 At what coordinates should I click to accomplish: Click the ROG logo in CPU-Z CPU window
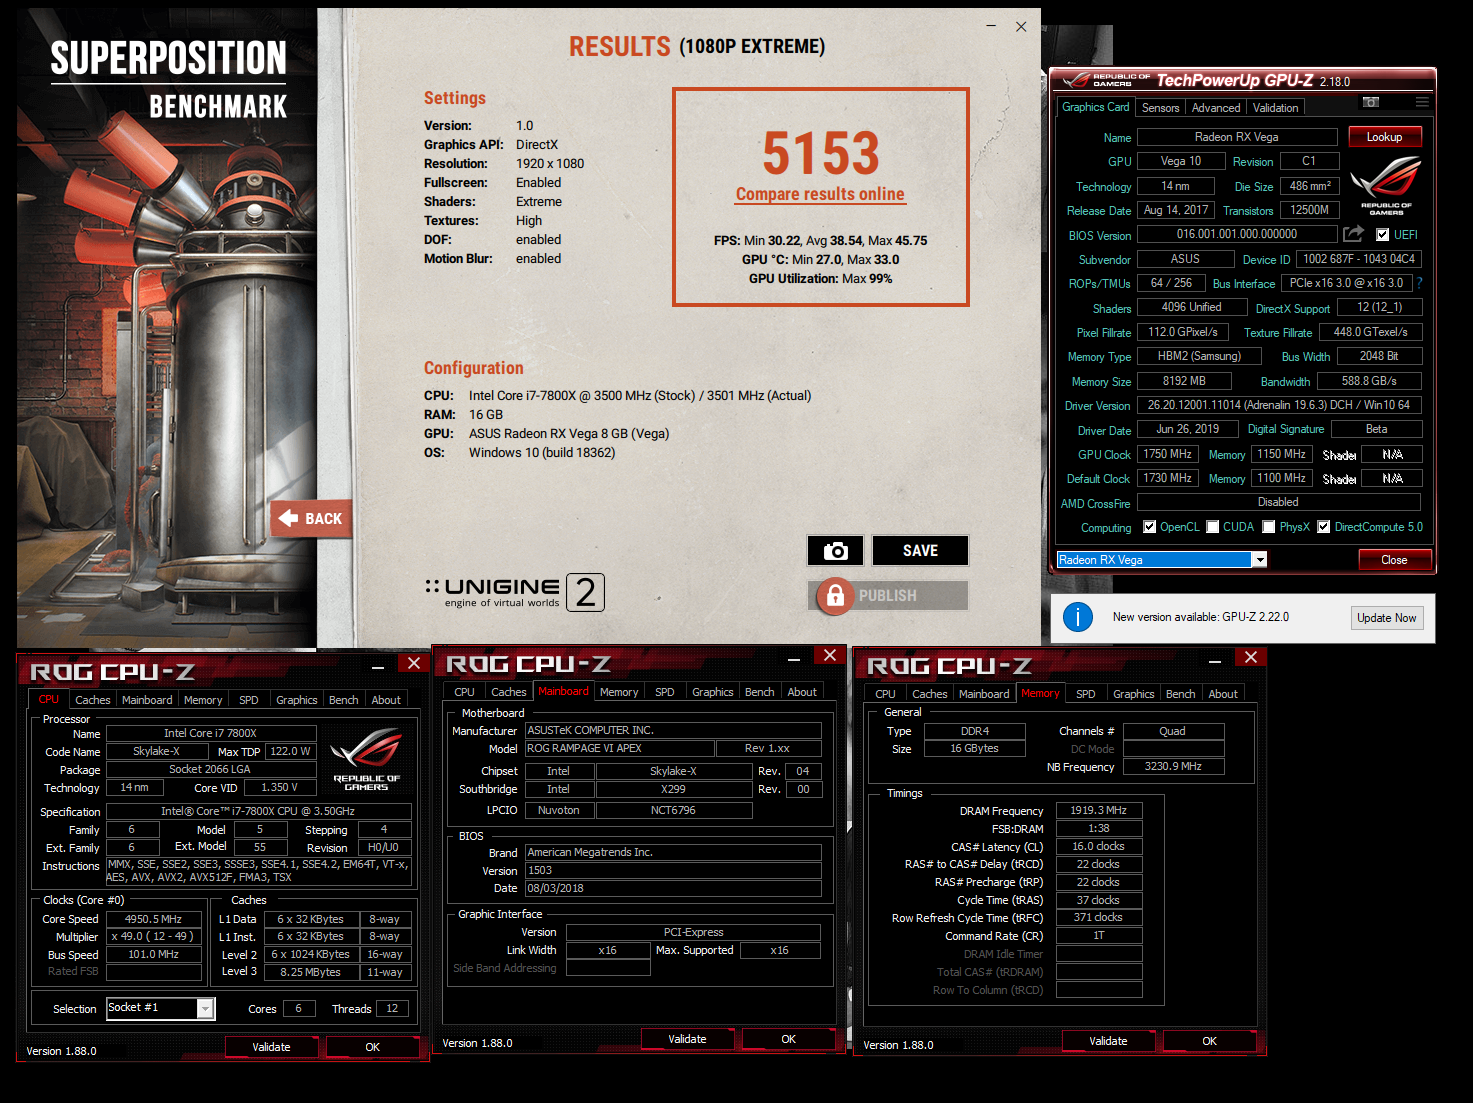(367, 759)
